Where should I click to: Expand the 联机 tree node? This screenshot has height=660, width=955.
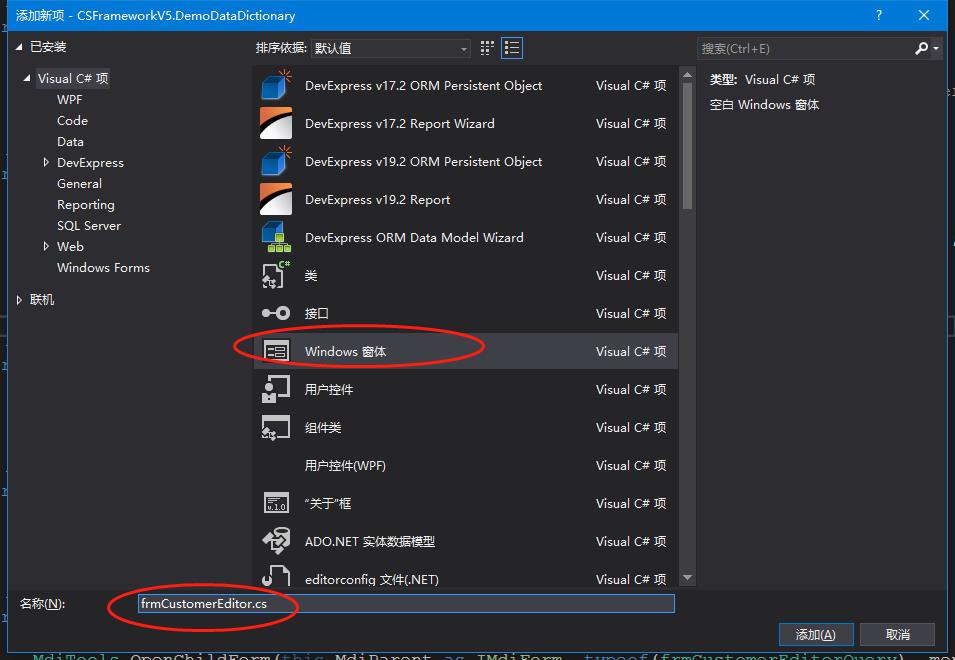point(20,299)
